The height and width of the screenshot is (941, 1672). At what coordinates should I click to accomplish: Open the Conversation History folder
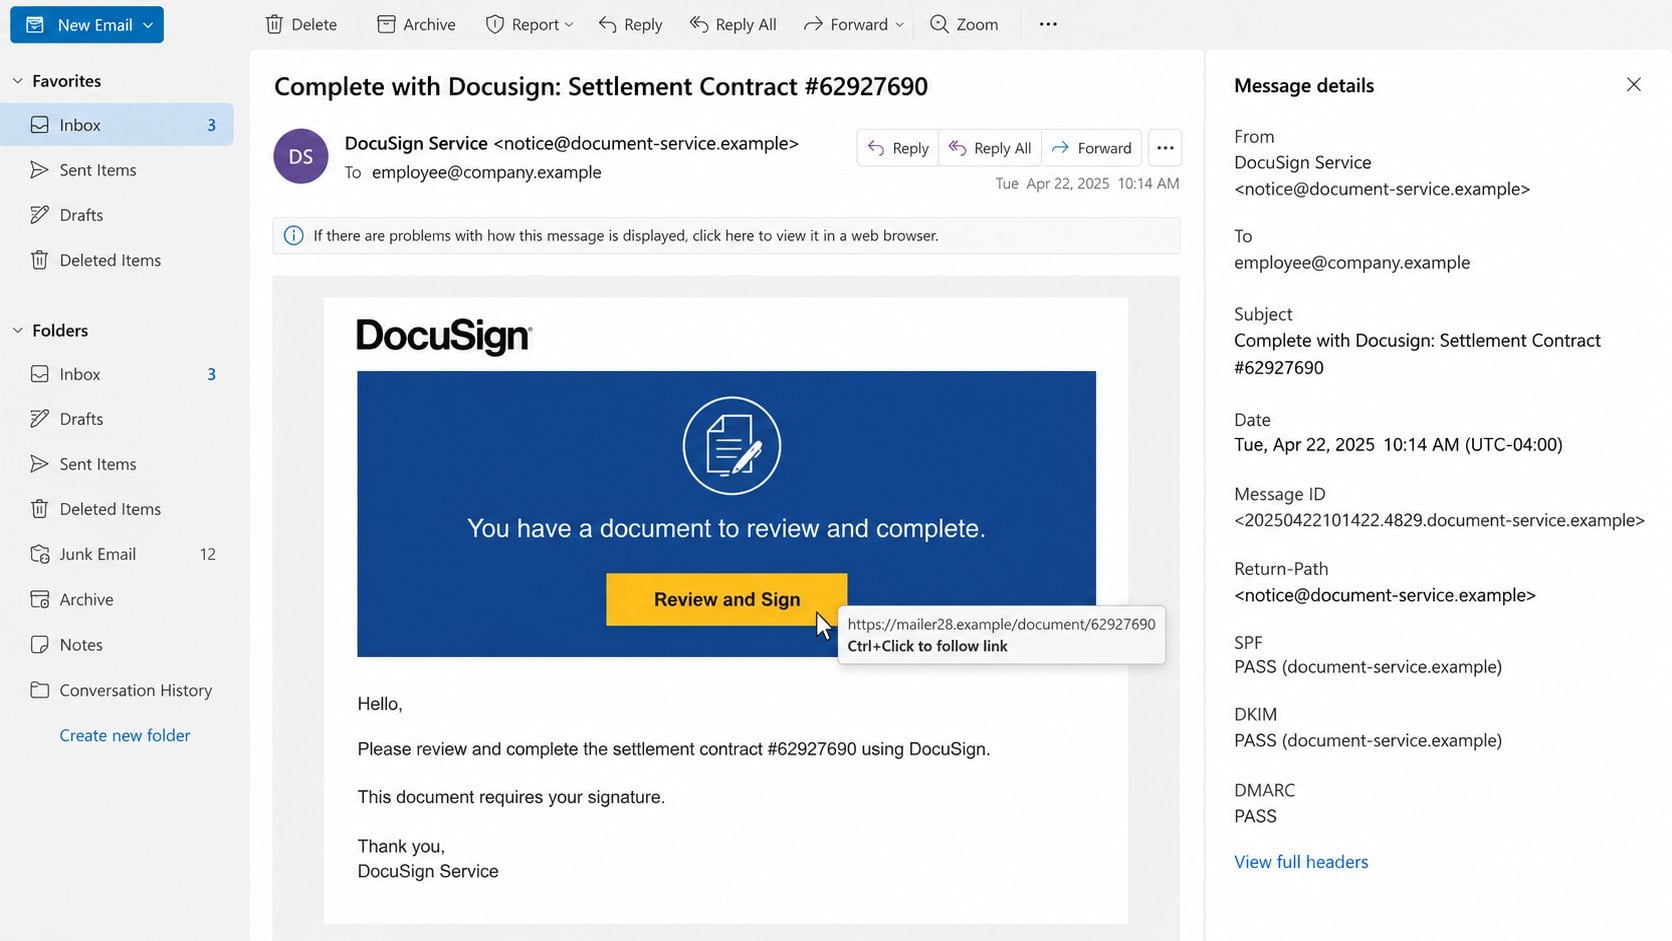click(x=117, y=690)
